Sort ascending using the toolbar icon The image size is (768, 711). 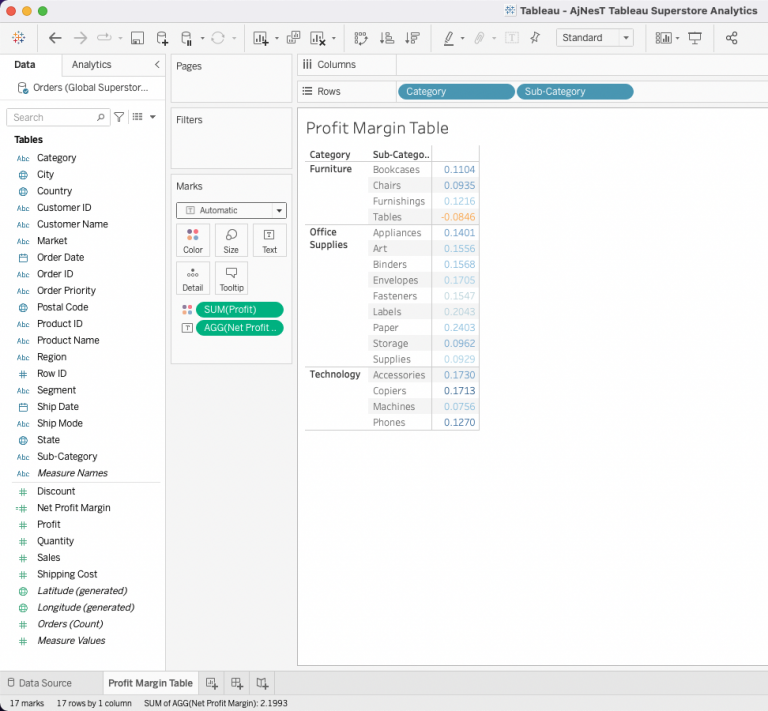tap(386, 38)
